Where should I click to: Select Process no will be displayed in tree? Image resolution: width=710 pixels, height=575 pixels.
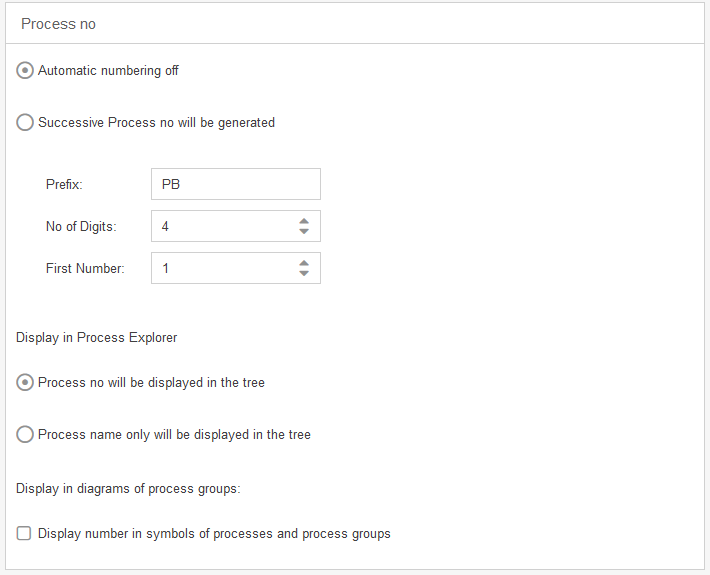25,383
